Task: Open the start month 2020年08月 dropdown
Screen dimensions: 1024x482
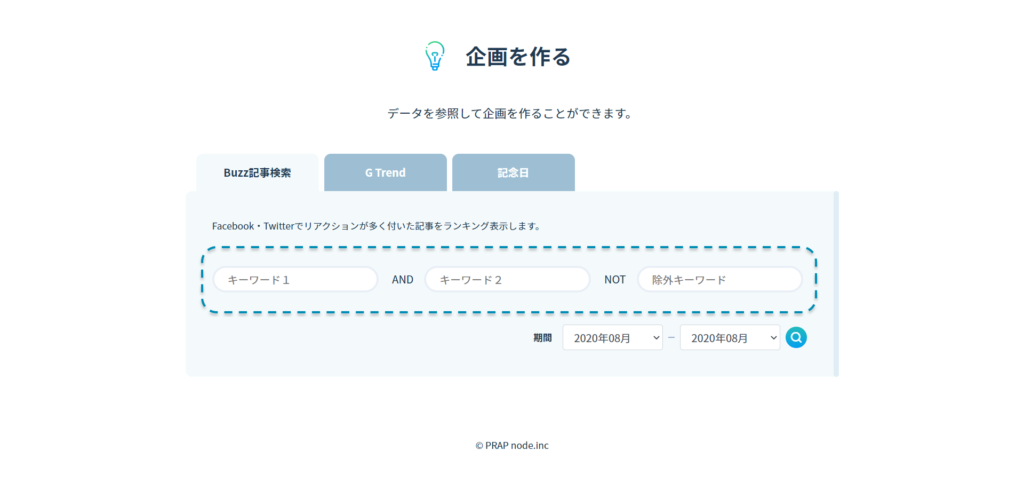Action: coord(612,338)
